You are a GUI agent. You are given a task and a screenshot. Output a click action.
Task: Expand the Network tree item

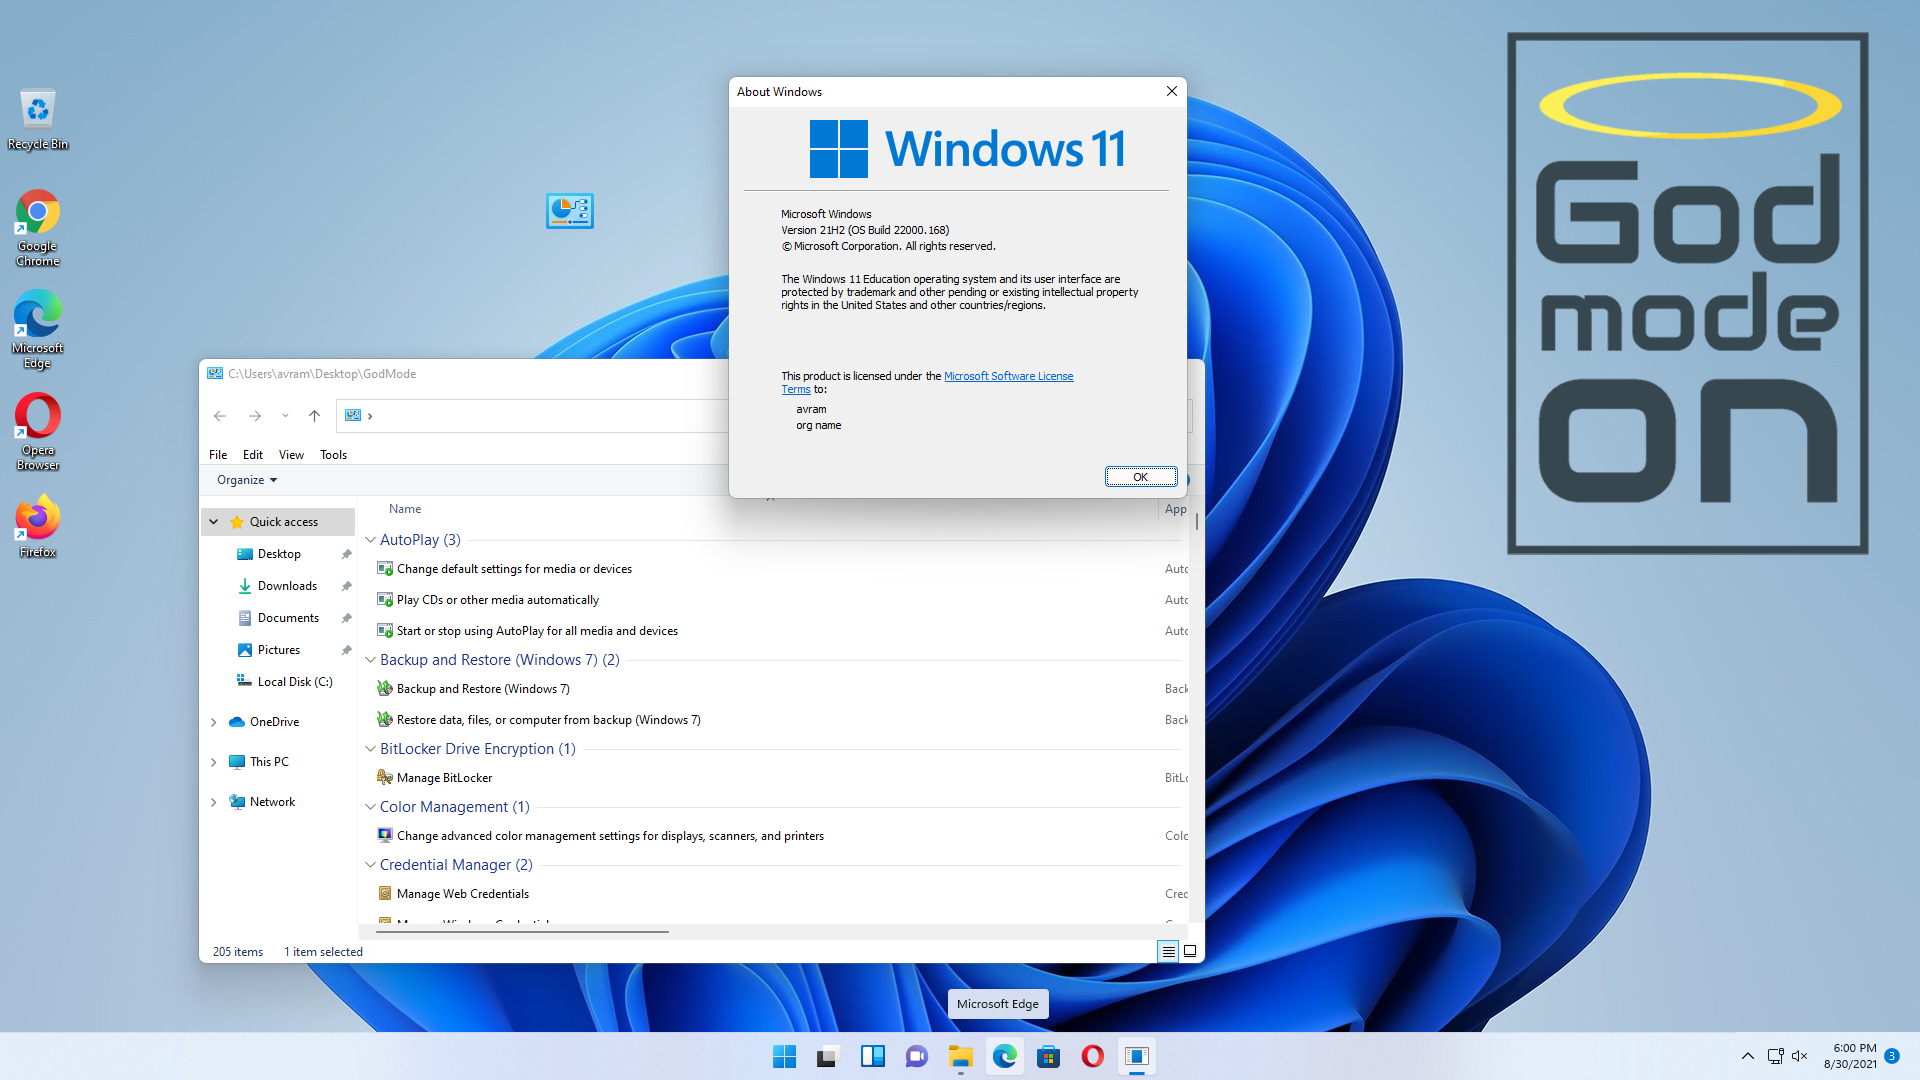pyautogui.click(x=214, y=800)
